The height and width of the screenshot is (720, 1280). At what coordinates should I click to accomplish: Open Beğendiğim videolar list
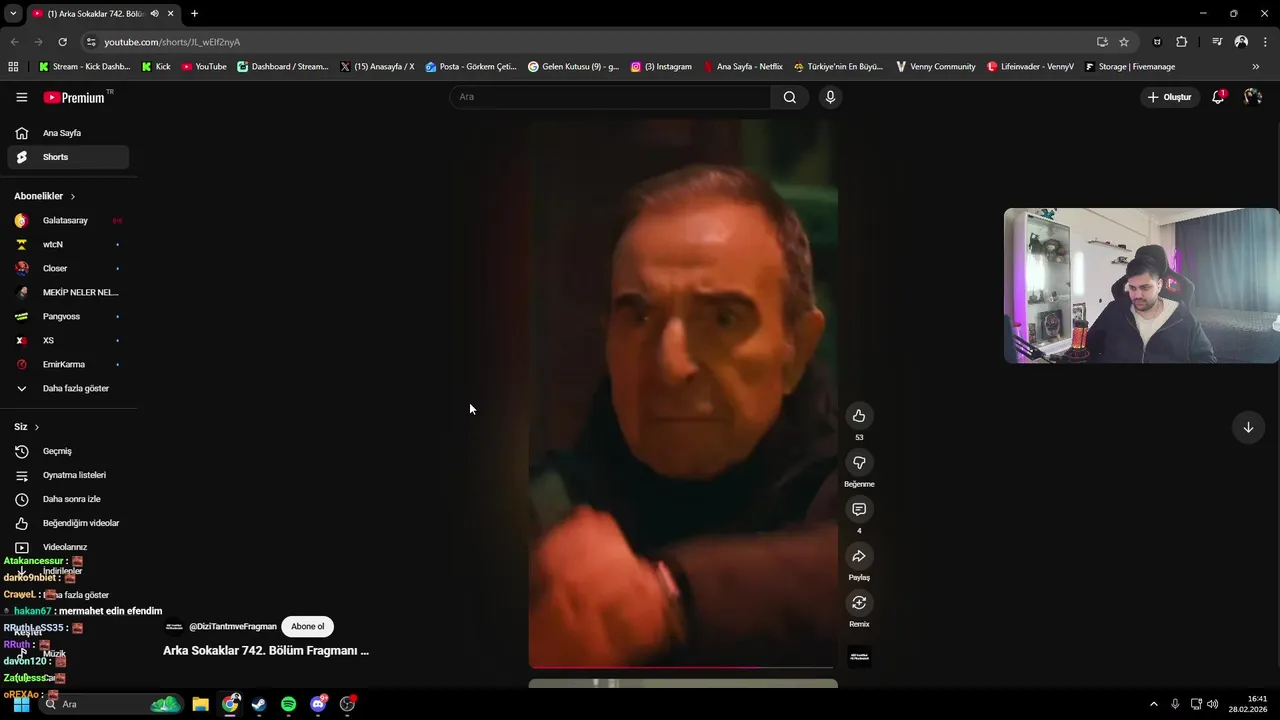[68, 523]
